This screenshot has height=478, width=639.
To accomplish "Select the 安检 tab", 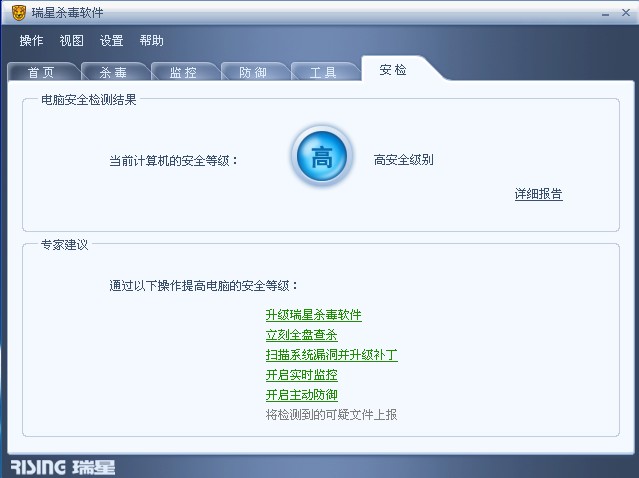I will click(393, 70).
